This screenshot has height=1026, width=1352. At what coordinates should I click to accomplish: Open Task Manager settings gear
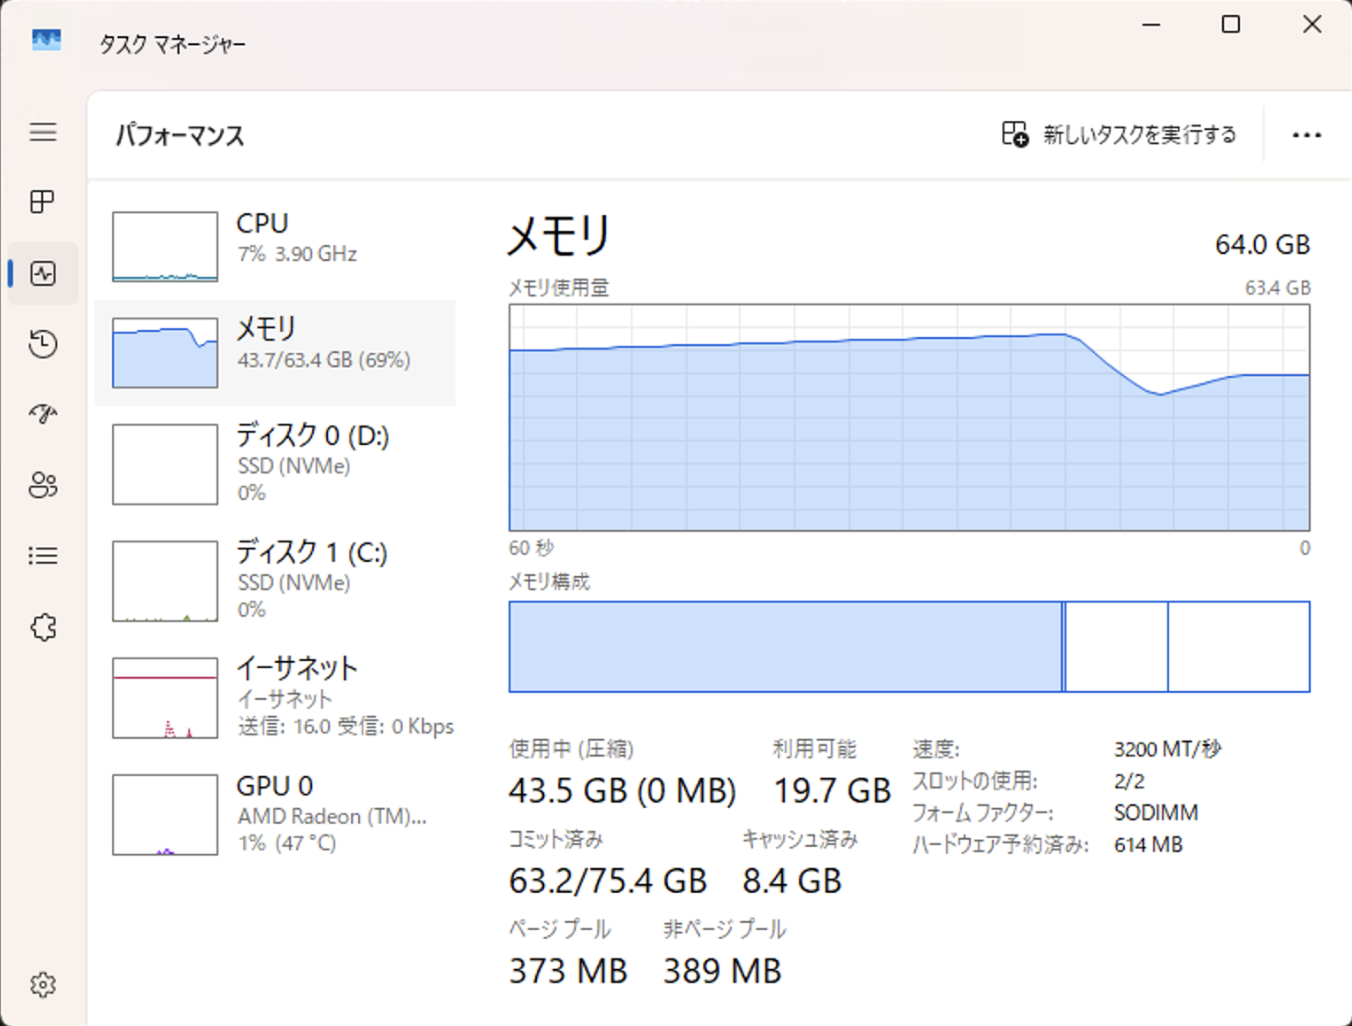43,985
